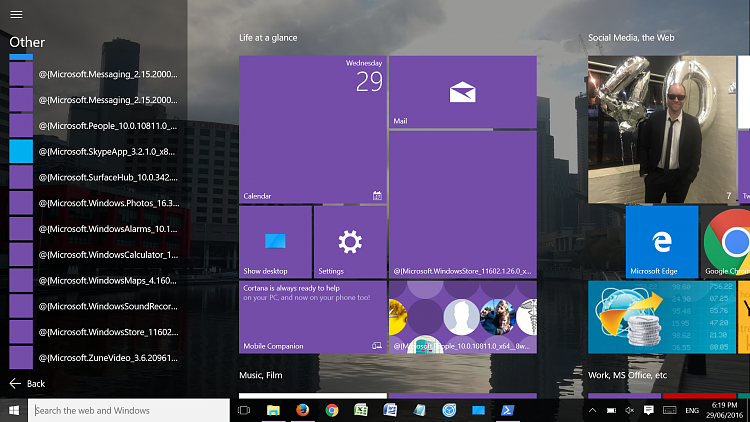The height and width of the screenshot is (422, 750).
Task: Click the purple icon beside WindowsMaps entry
Action: [x=21, y=281]
